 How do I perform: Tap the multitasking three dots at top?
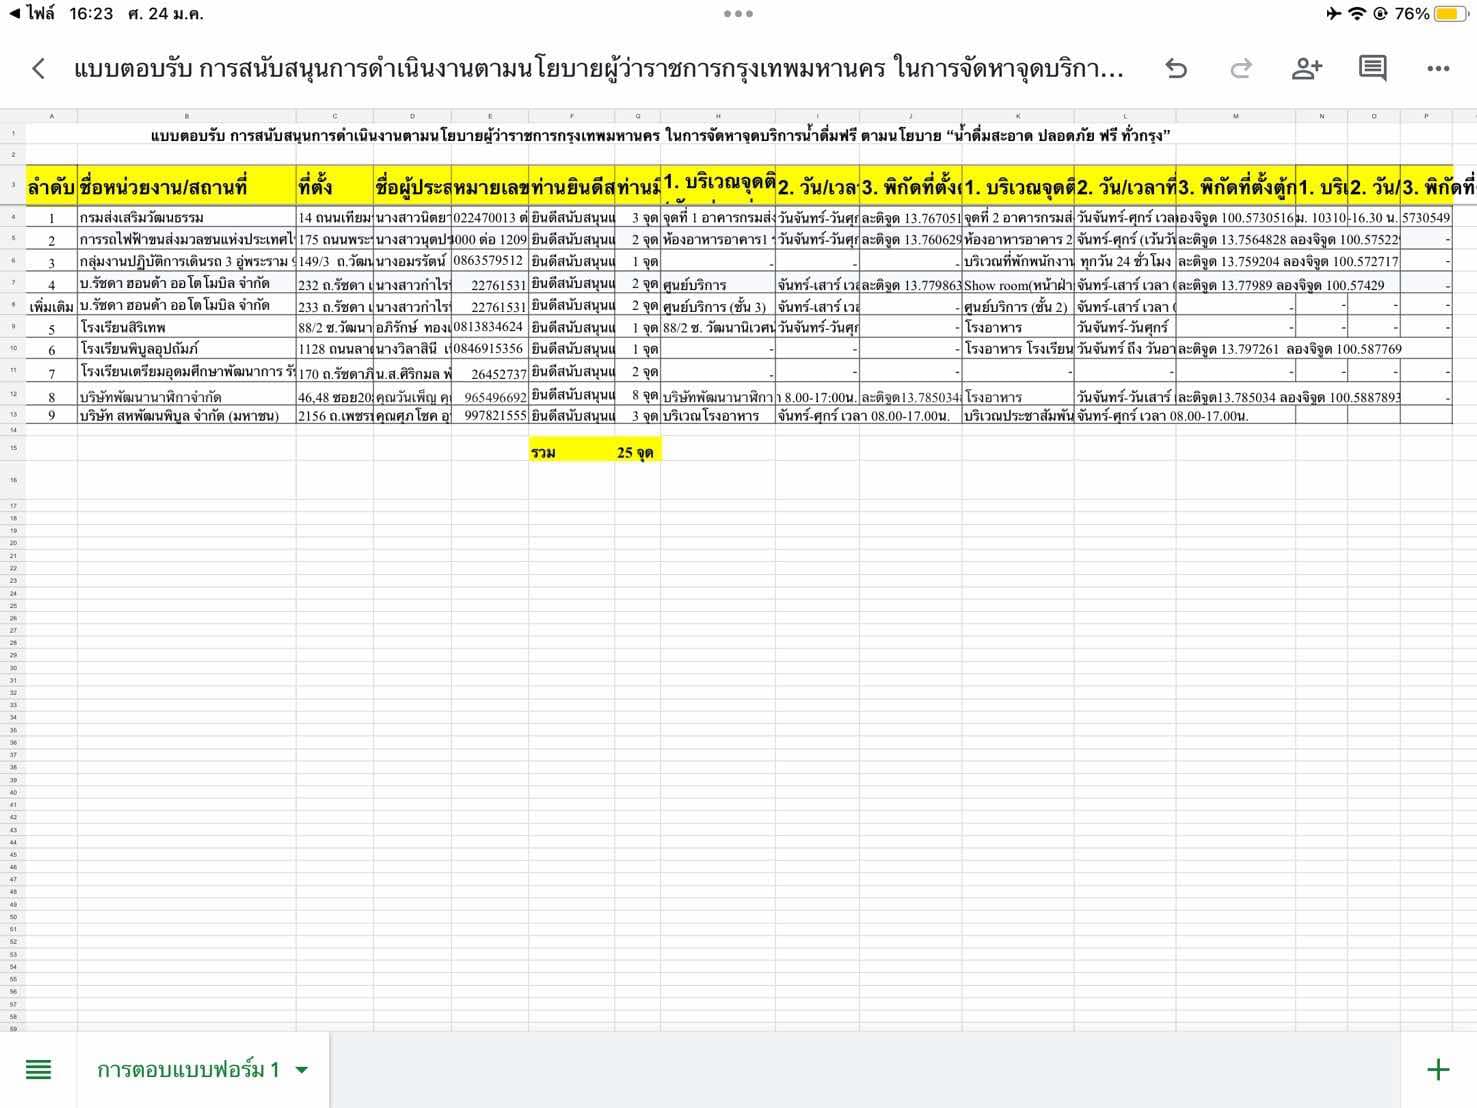[738, 13]
